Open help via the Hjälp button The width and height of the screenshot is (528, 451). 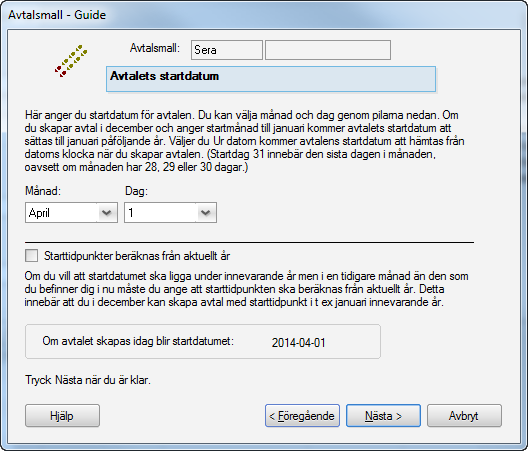(62, 416)
